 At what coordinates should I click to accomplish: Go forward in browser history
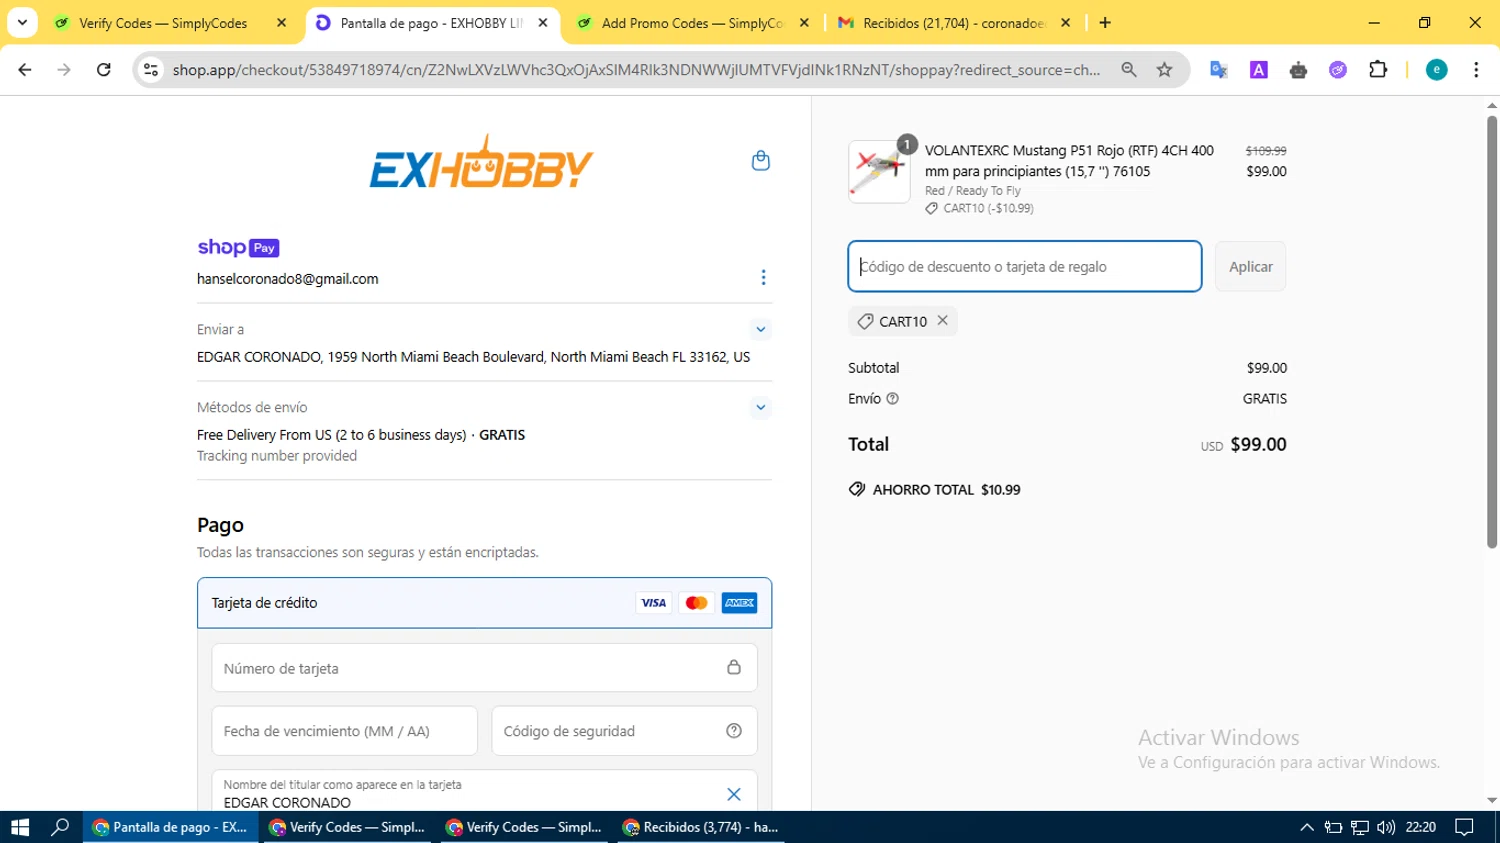click(x=64, y=69)
